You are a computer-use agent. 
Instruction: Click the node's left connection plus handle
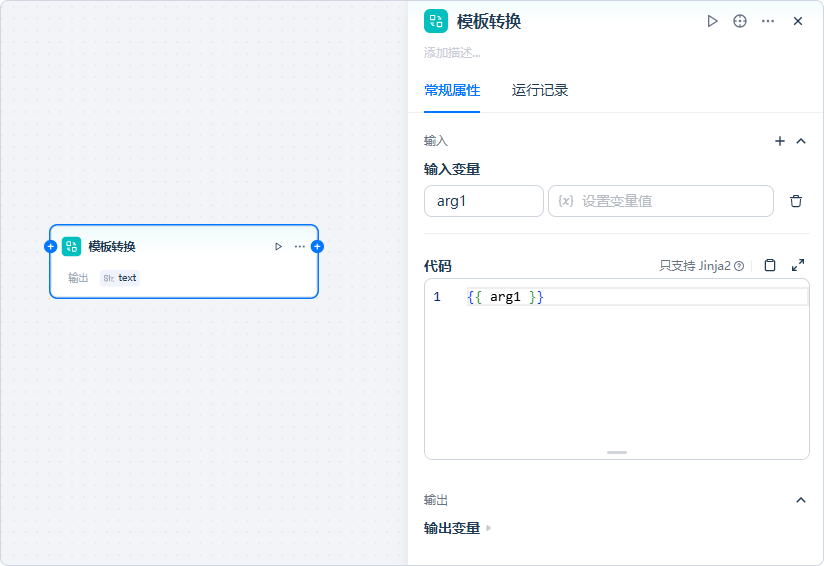pos(50,246)
